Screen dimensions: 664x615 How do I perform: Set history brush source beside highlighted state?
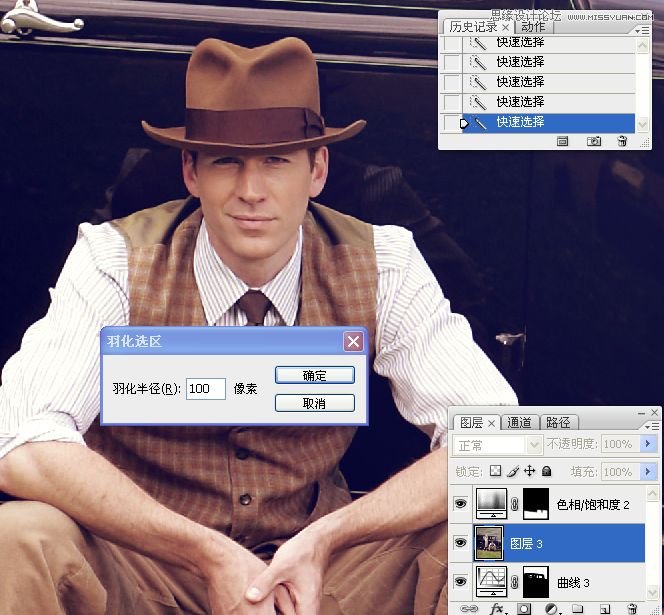click(451, 123)
